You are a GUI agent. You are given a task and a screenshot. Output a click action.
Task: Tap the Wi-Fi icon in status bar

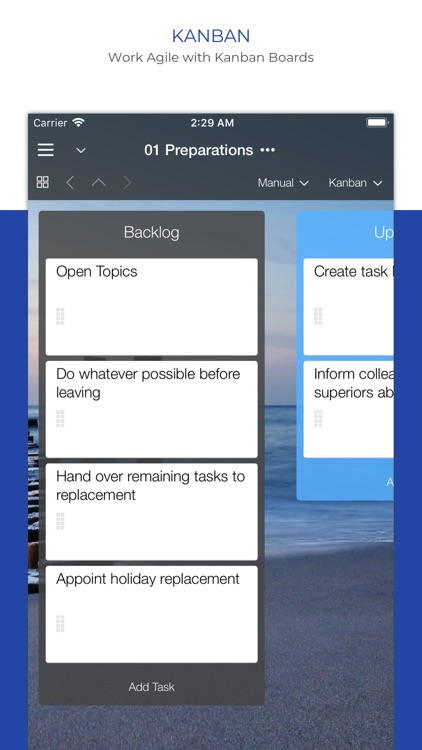(78, 122)
